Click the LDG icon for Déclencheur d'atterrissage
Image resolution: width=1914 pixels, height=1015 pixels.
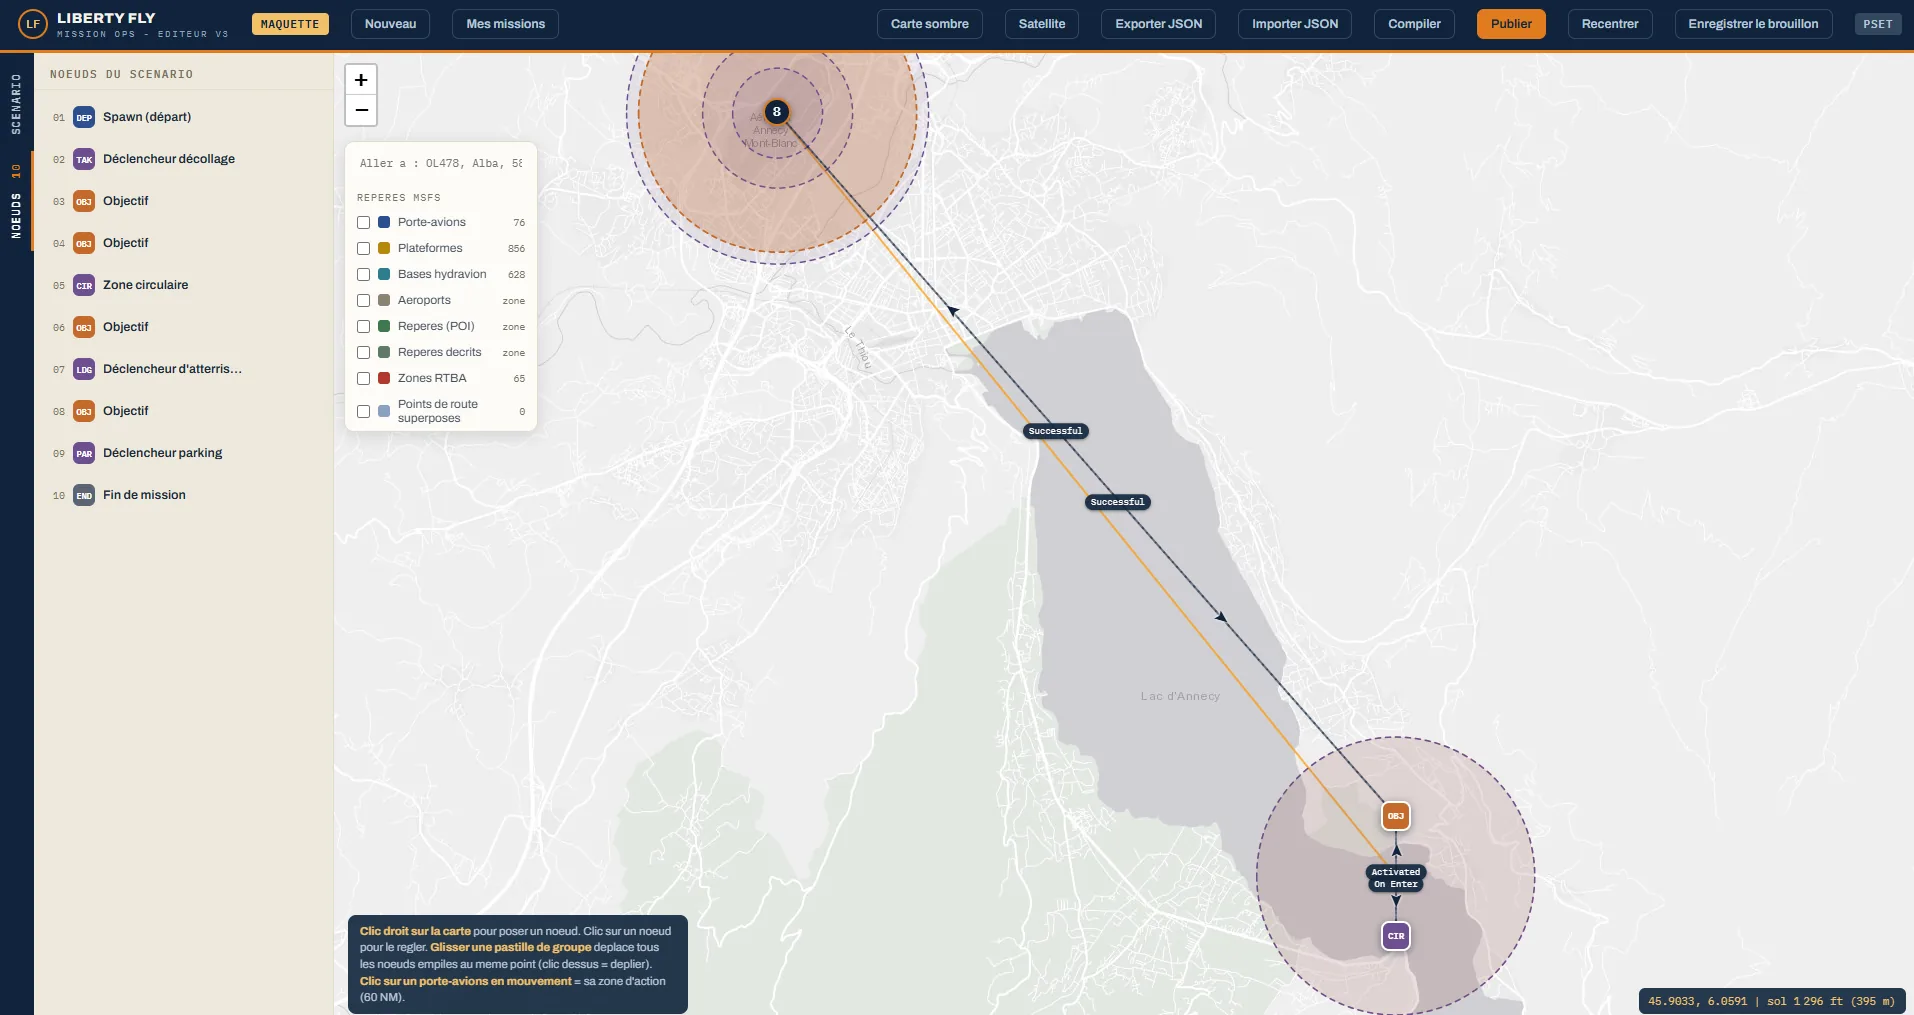coord(84,369)
